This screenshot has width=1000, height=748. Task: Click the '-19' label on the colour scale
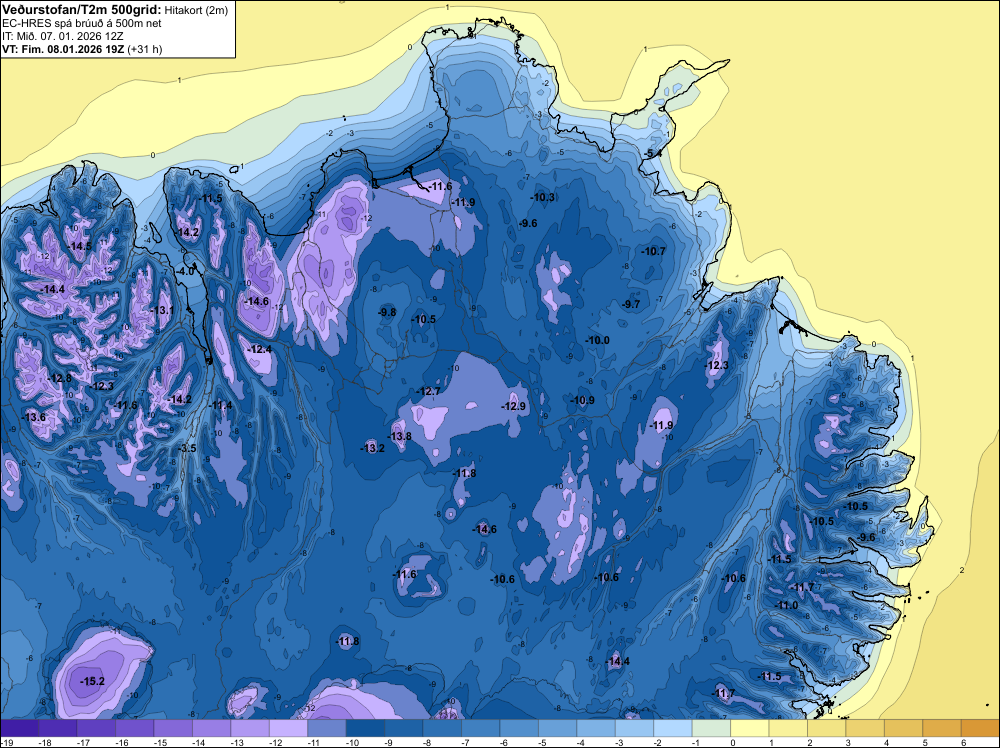tap(6, 742)
